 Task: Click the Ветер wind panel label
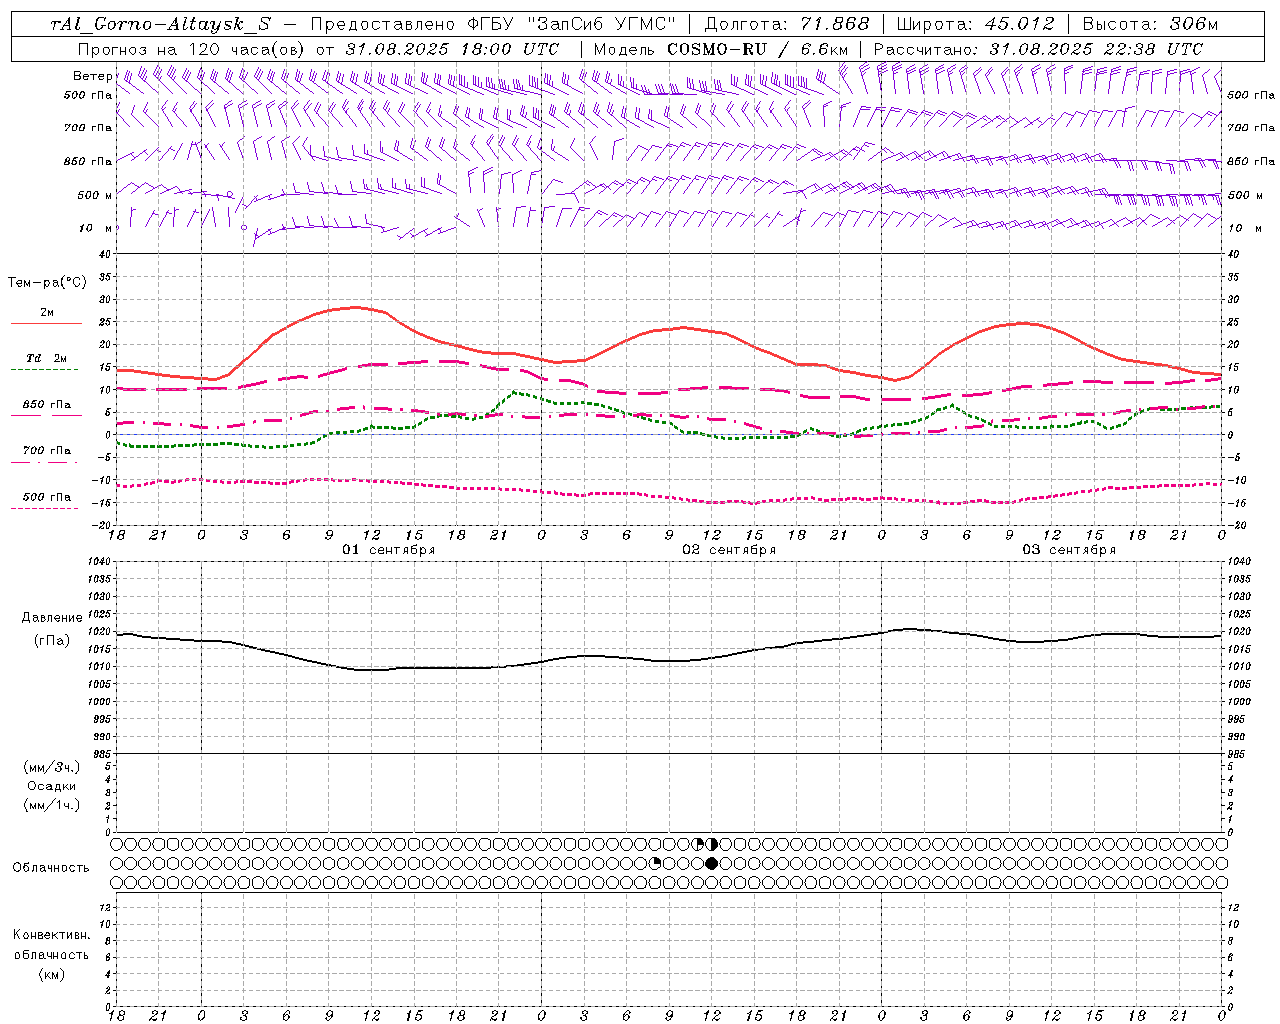coord(93,76)
